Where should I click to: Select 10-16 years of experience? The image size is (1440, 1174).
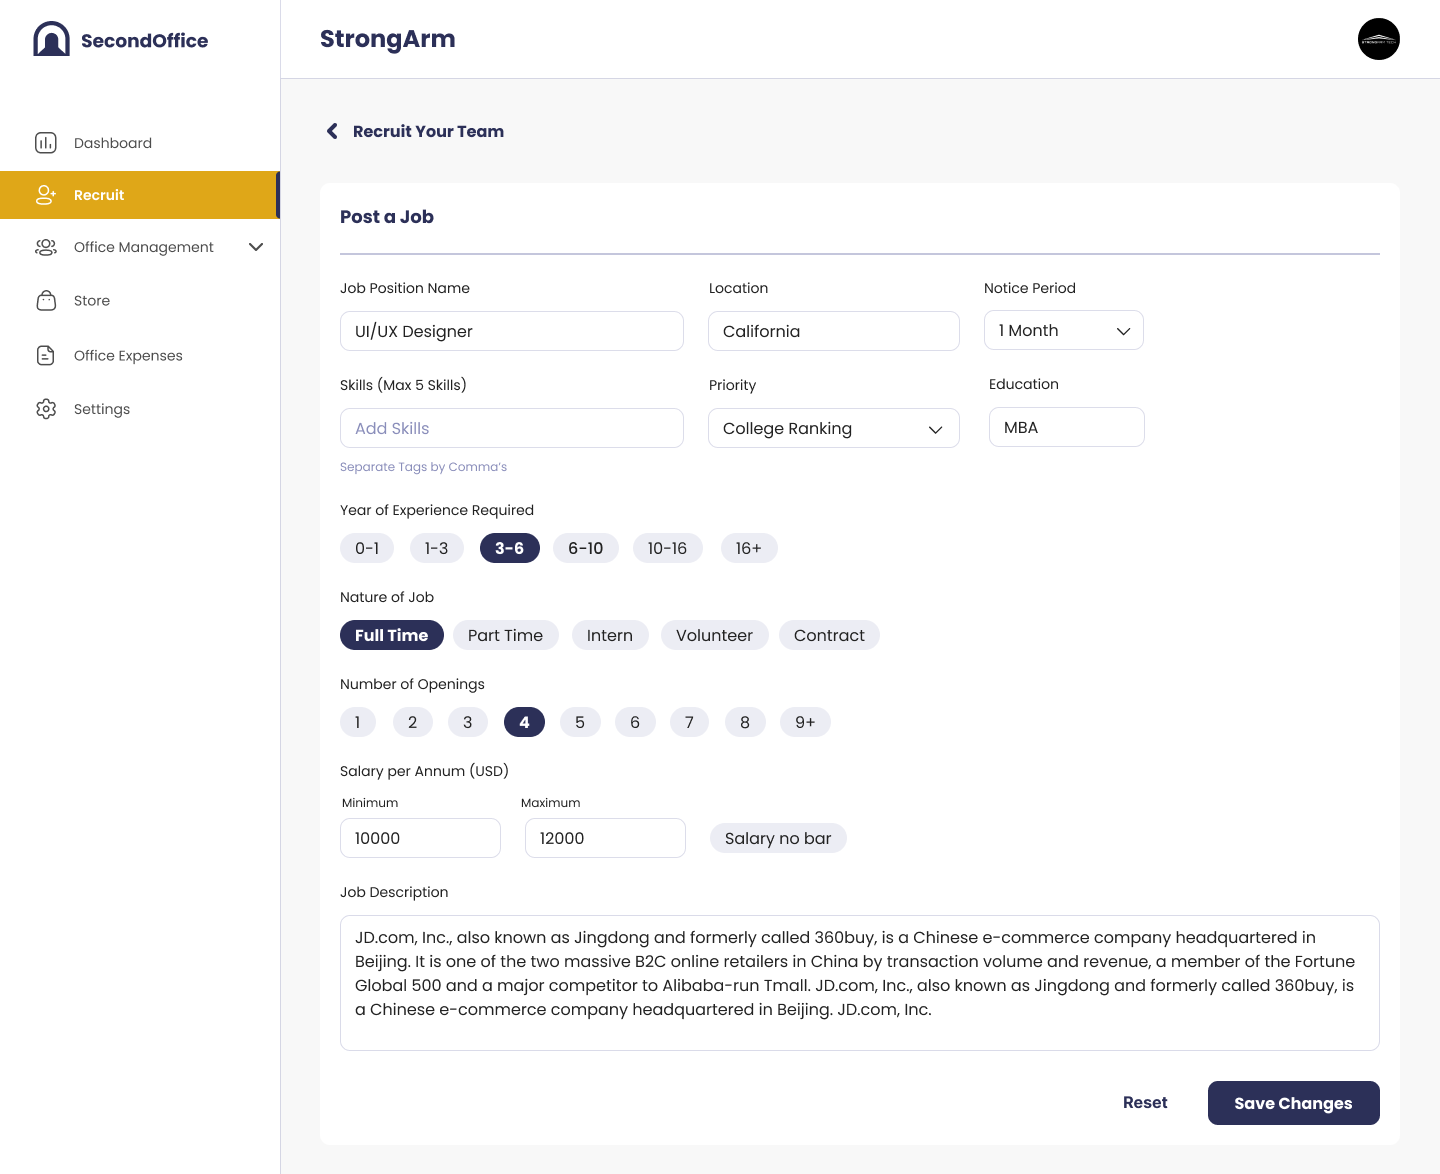tap(668, 548)
